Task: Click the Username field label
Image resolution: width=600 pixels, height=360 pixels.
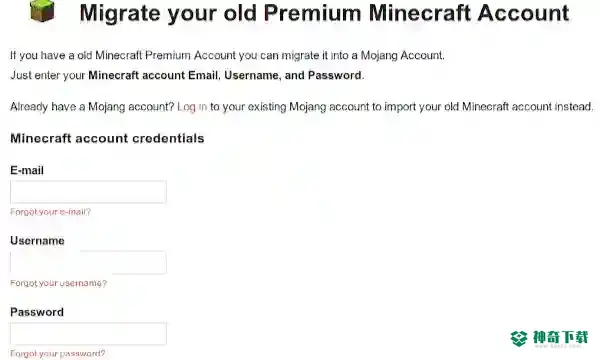Action: tap(37, 241)
